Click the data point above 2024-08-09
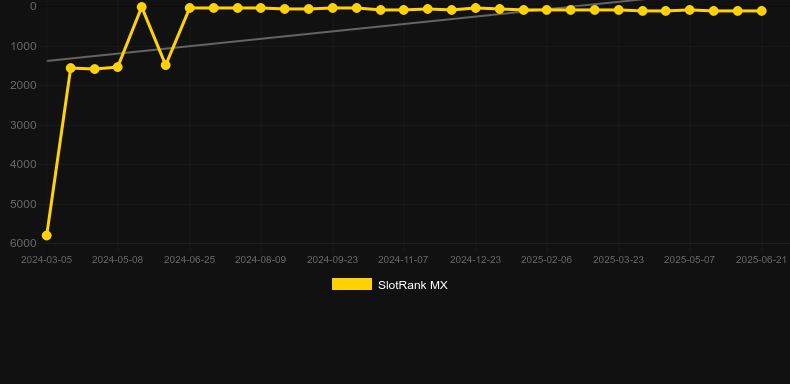790x384 pixels. point(260,8)
